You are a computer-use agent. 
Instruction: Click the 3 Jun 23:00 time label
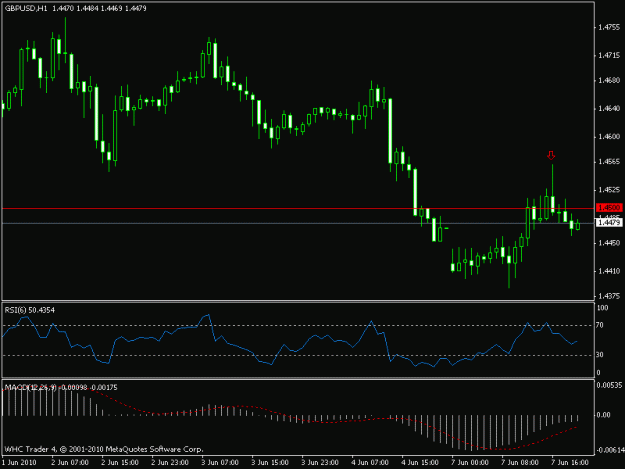click(x=320, y=463)
